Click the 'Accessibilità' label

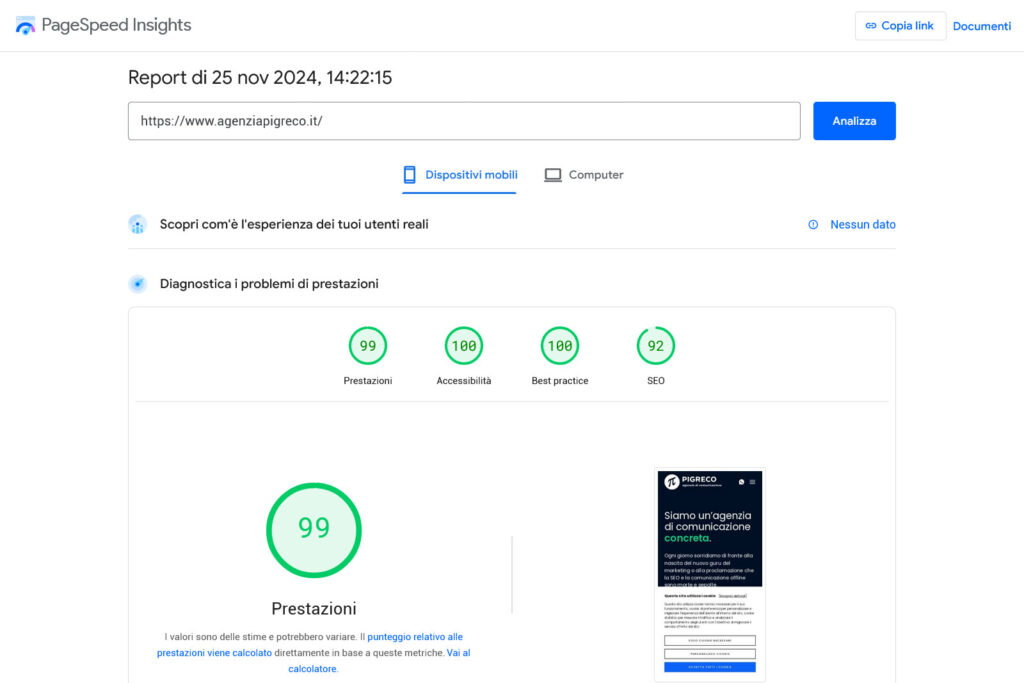click(x=464, y=381)
